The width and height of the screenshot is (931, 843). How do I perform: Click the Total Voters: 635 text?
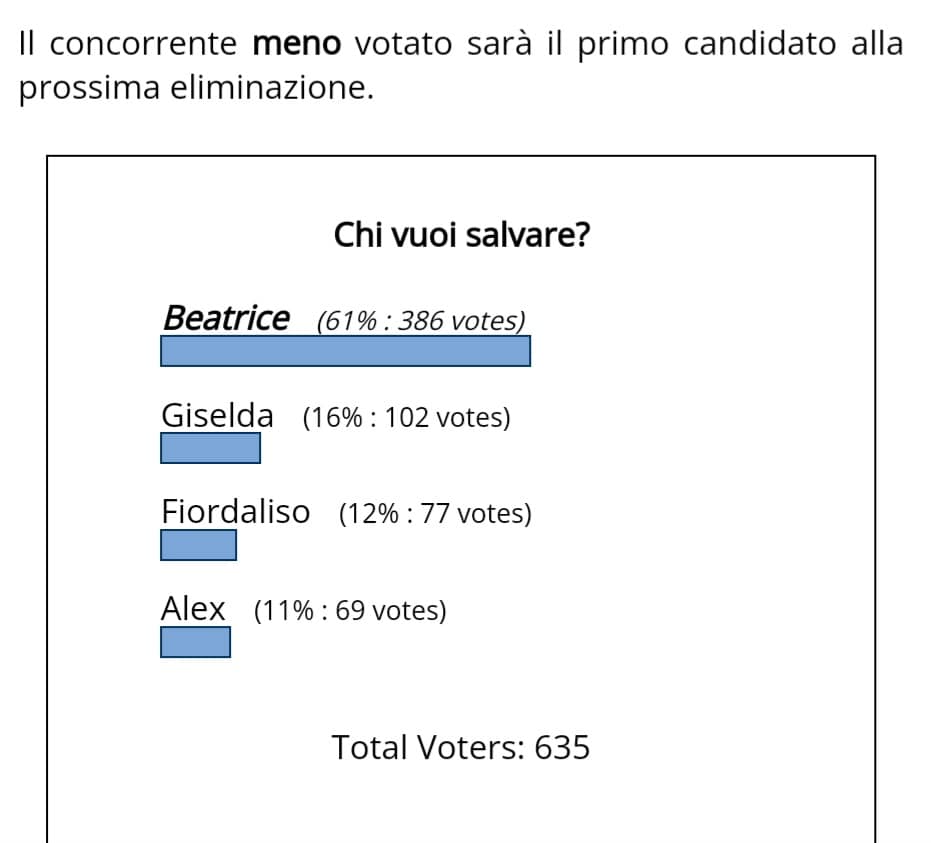[x=461, y=747]
